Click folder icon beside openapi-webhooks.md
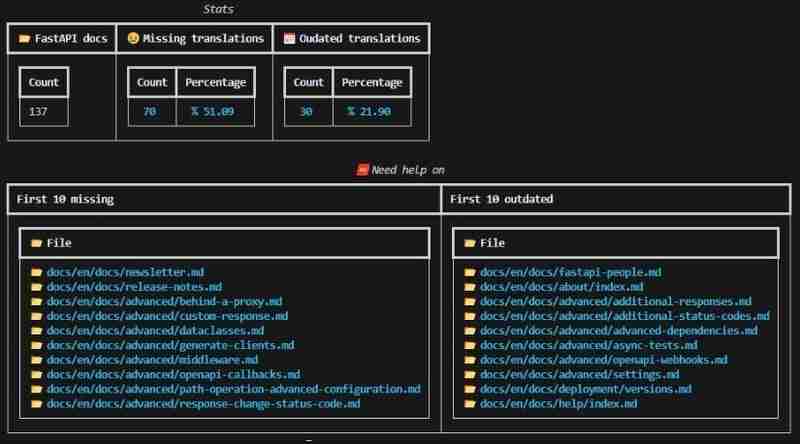This screenshot has height=444, width=800. point(470,360)
